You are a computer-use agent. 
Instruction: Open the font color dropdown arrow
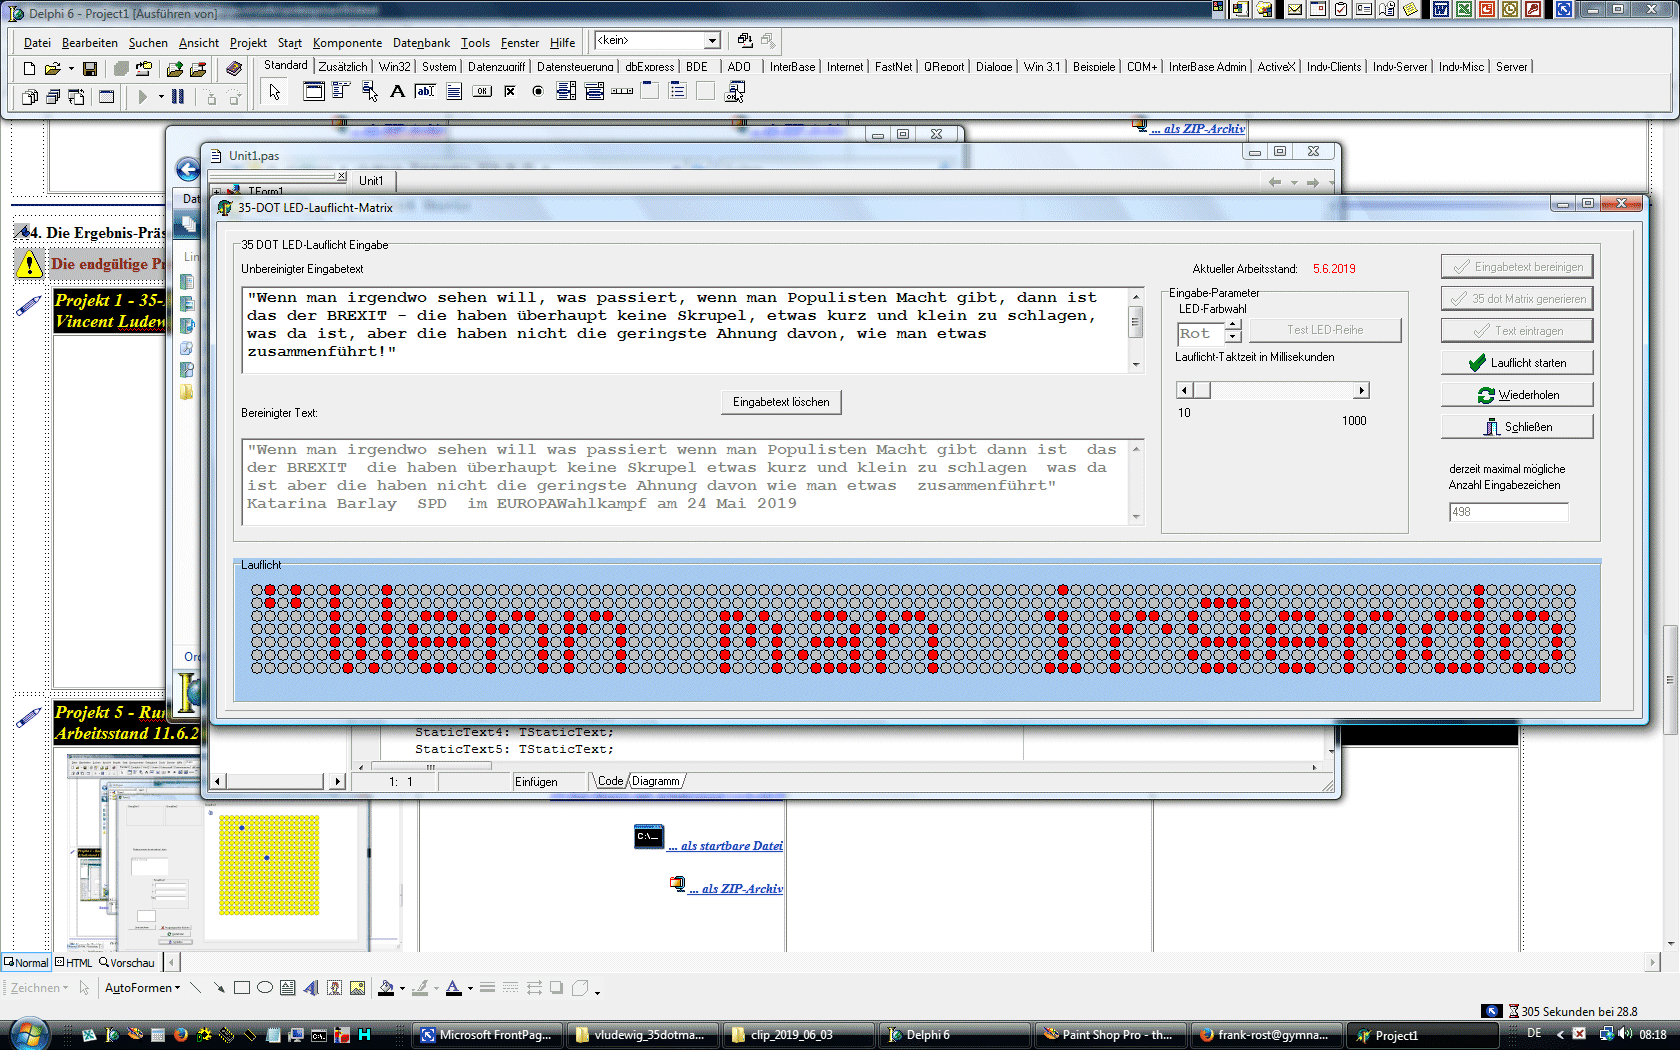[470, 989]
